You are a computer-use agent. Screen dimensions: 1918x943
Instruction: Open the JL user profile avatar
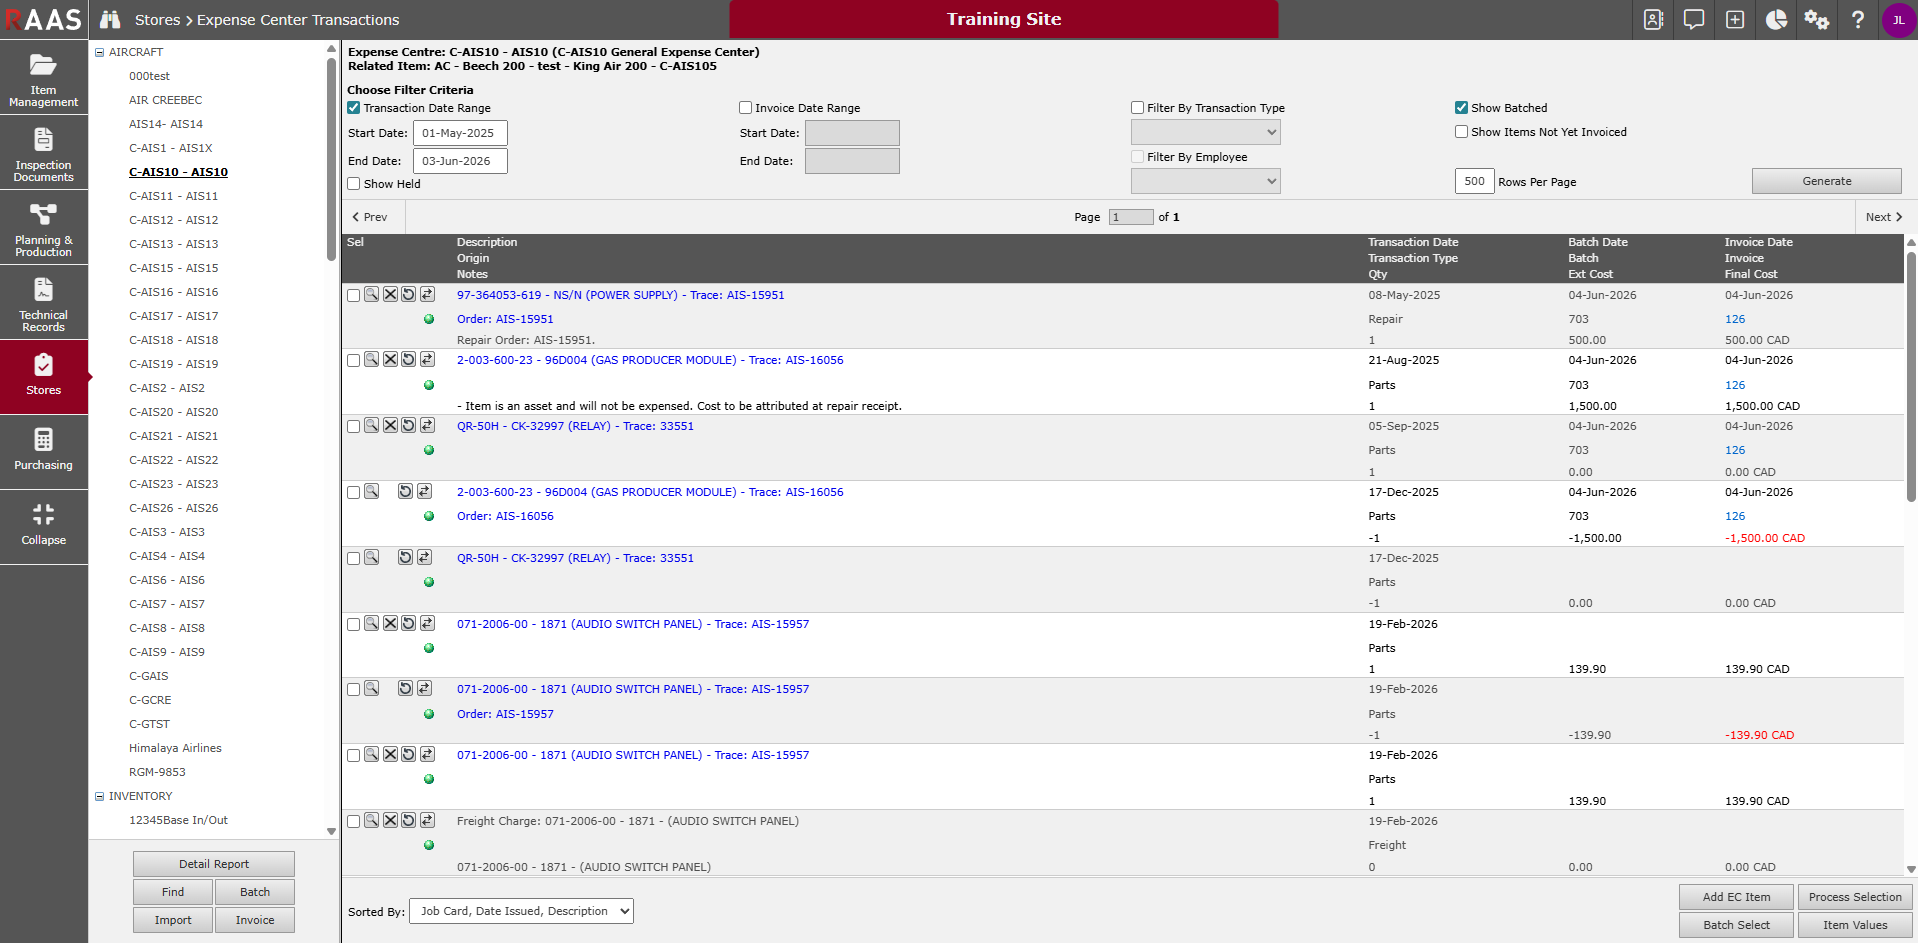tap(1898, 20)
